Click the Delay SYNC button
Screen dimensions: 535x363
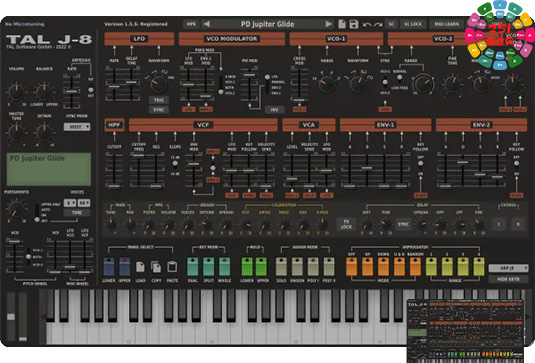[x=403, y=224]
